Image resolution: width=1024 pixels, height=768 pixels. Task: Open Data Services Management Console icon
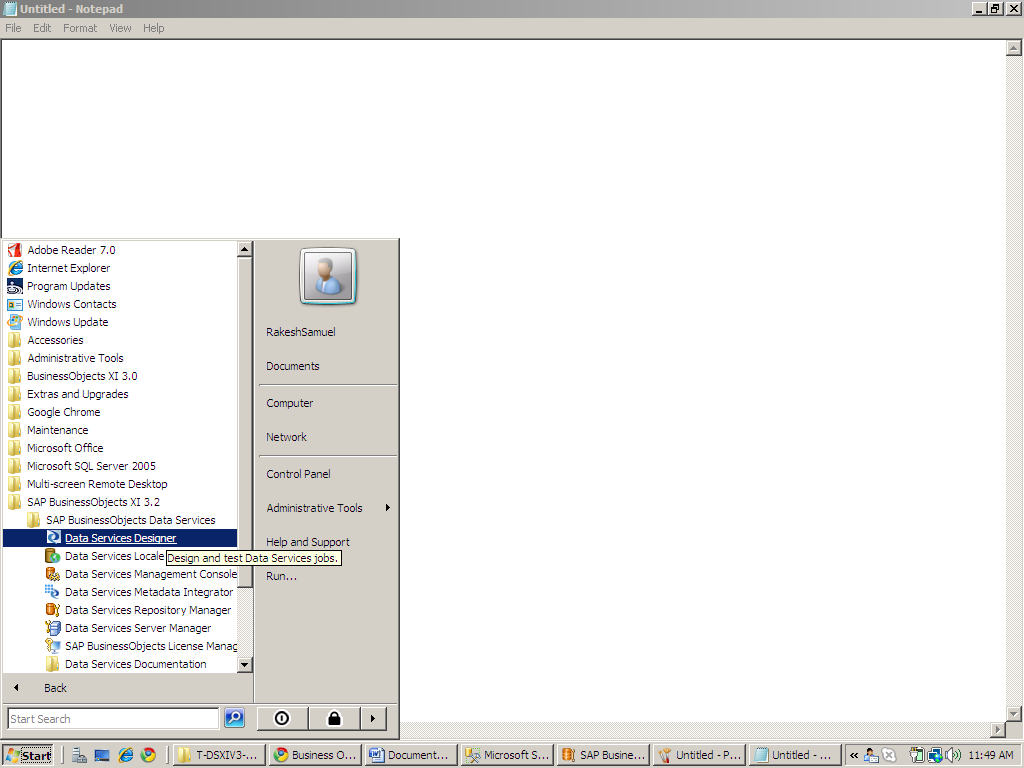coord(53,574)
